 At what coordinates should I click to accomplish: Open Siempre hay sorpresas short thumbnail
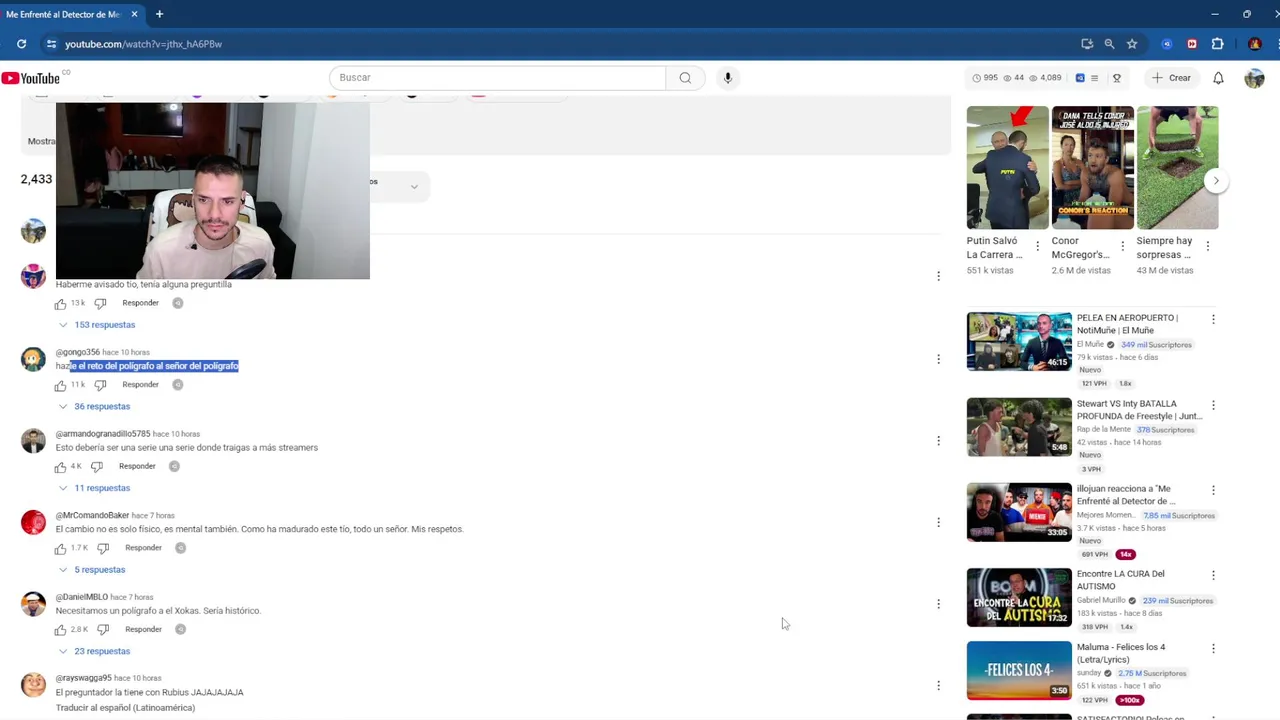pos(1177,167)
